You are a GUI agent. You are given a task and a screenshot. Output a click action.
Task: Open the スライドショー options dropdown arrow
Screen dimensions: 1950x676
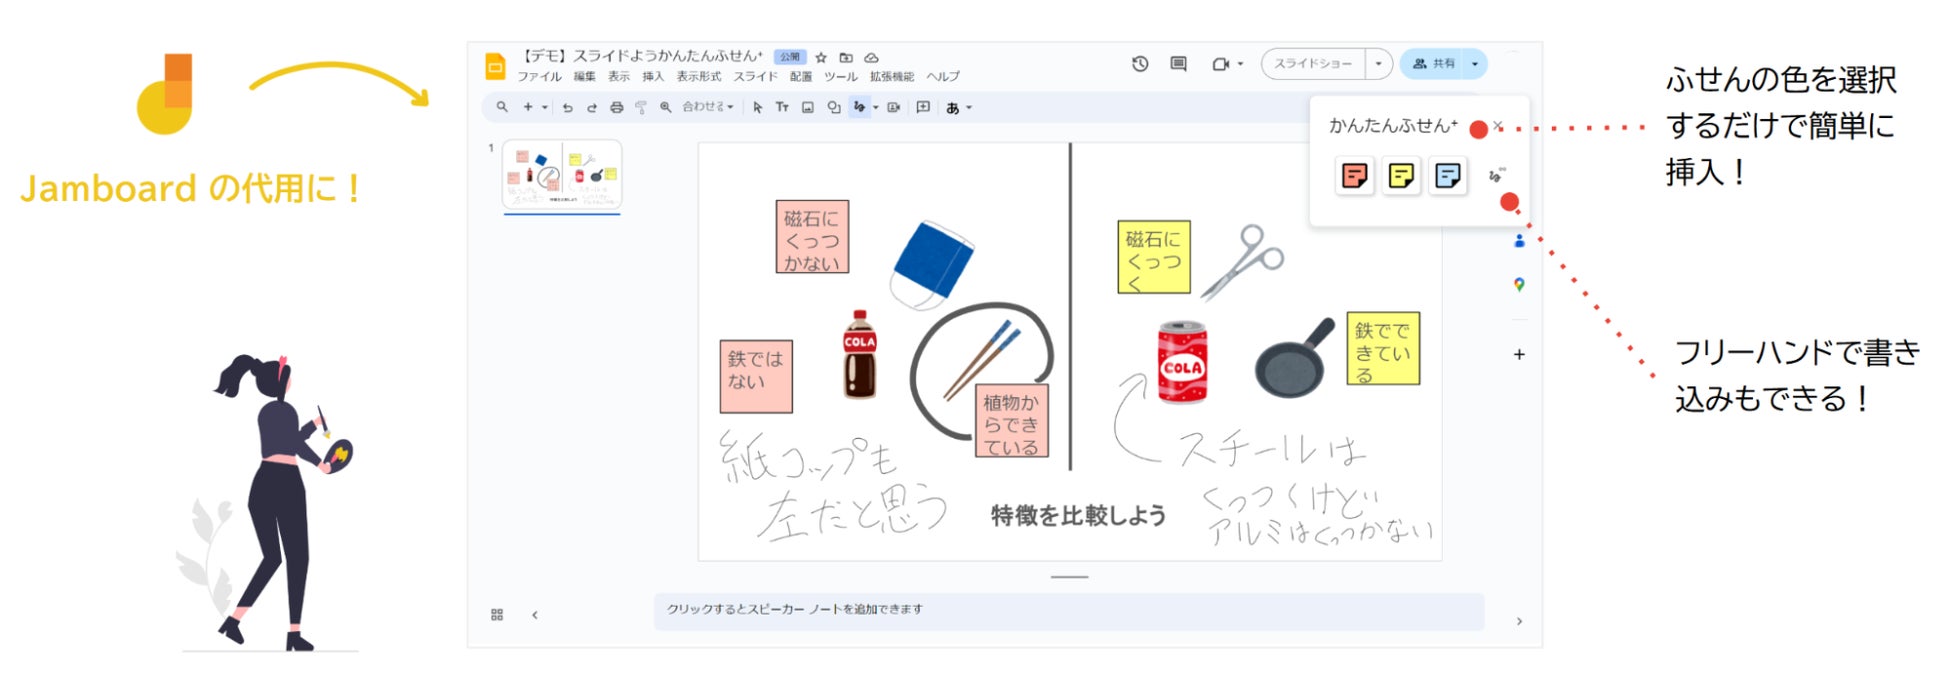point(1378,64)
